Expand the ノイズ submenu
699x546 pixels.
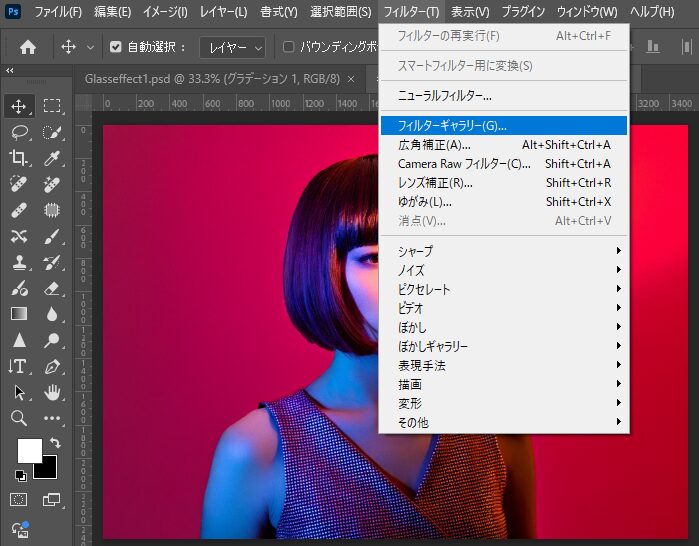(504, 270)
